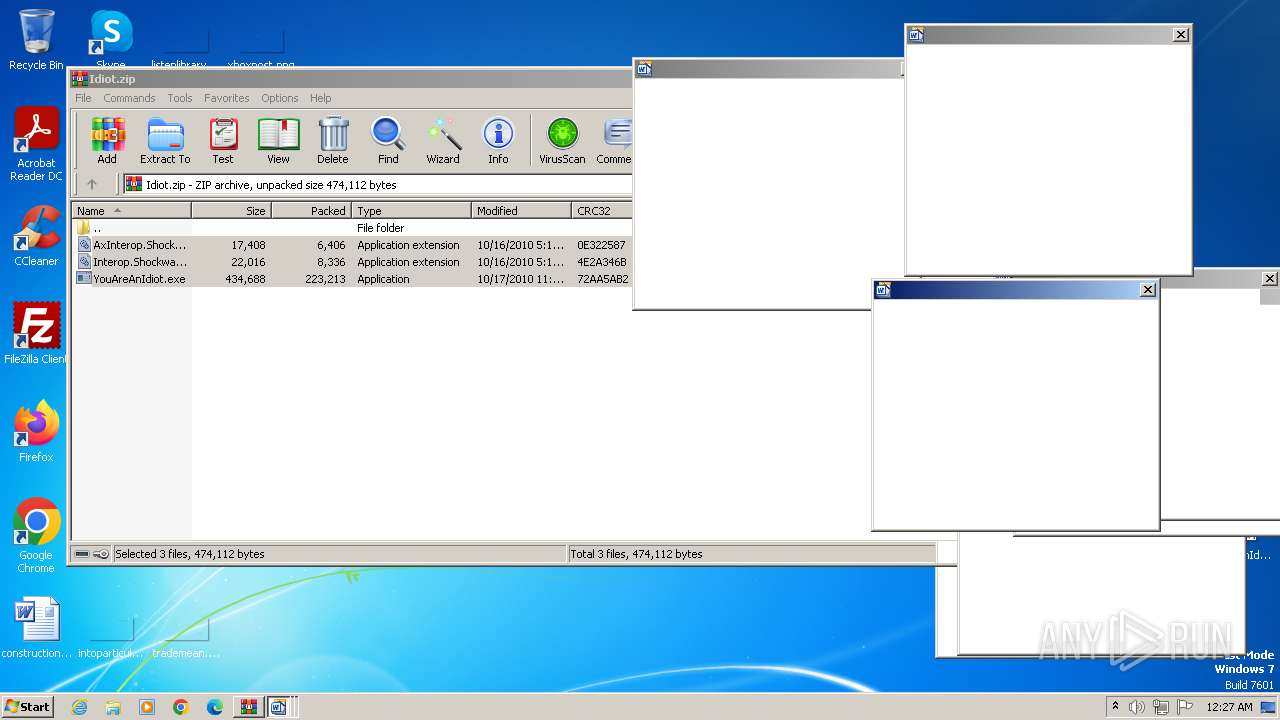
Task: Click the volume speaker tray icon
Action: coord(1136,707)
